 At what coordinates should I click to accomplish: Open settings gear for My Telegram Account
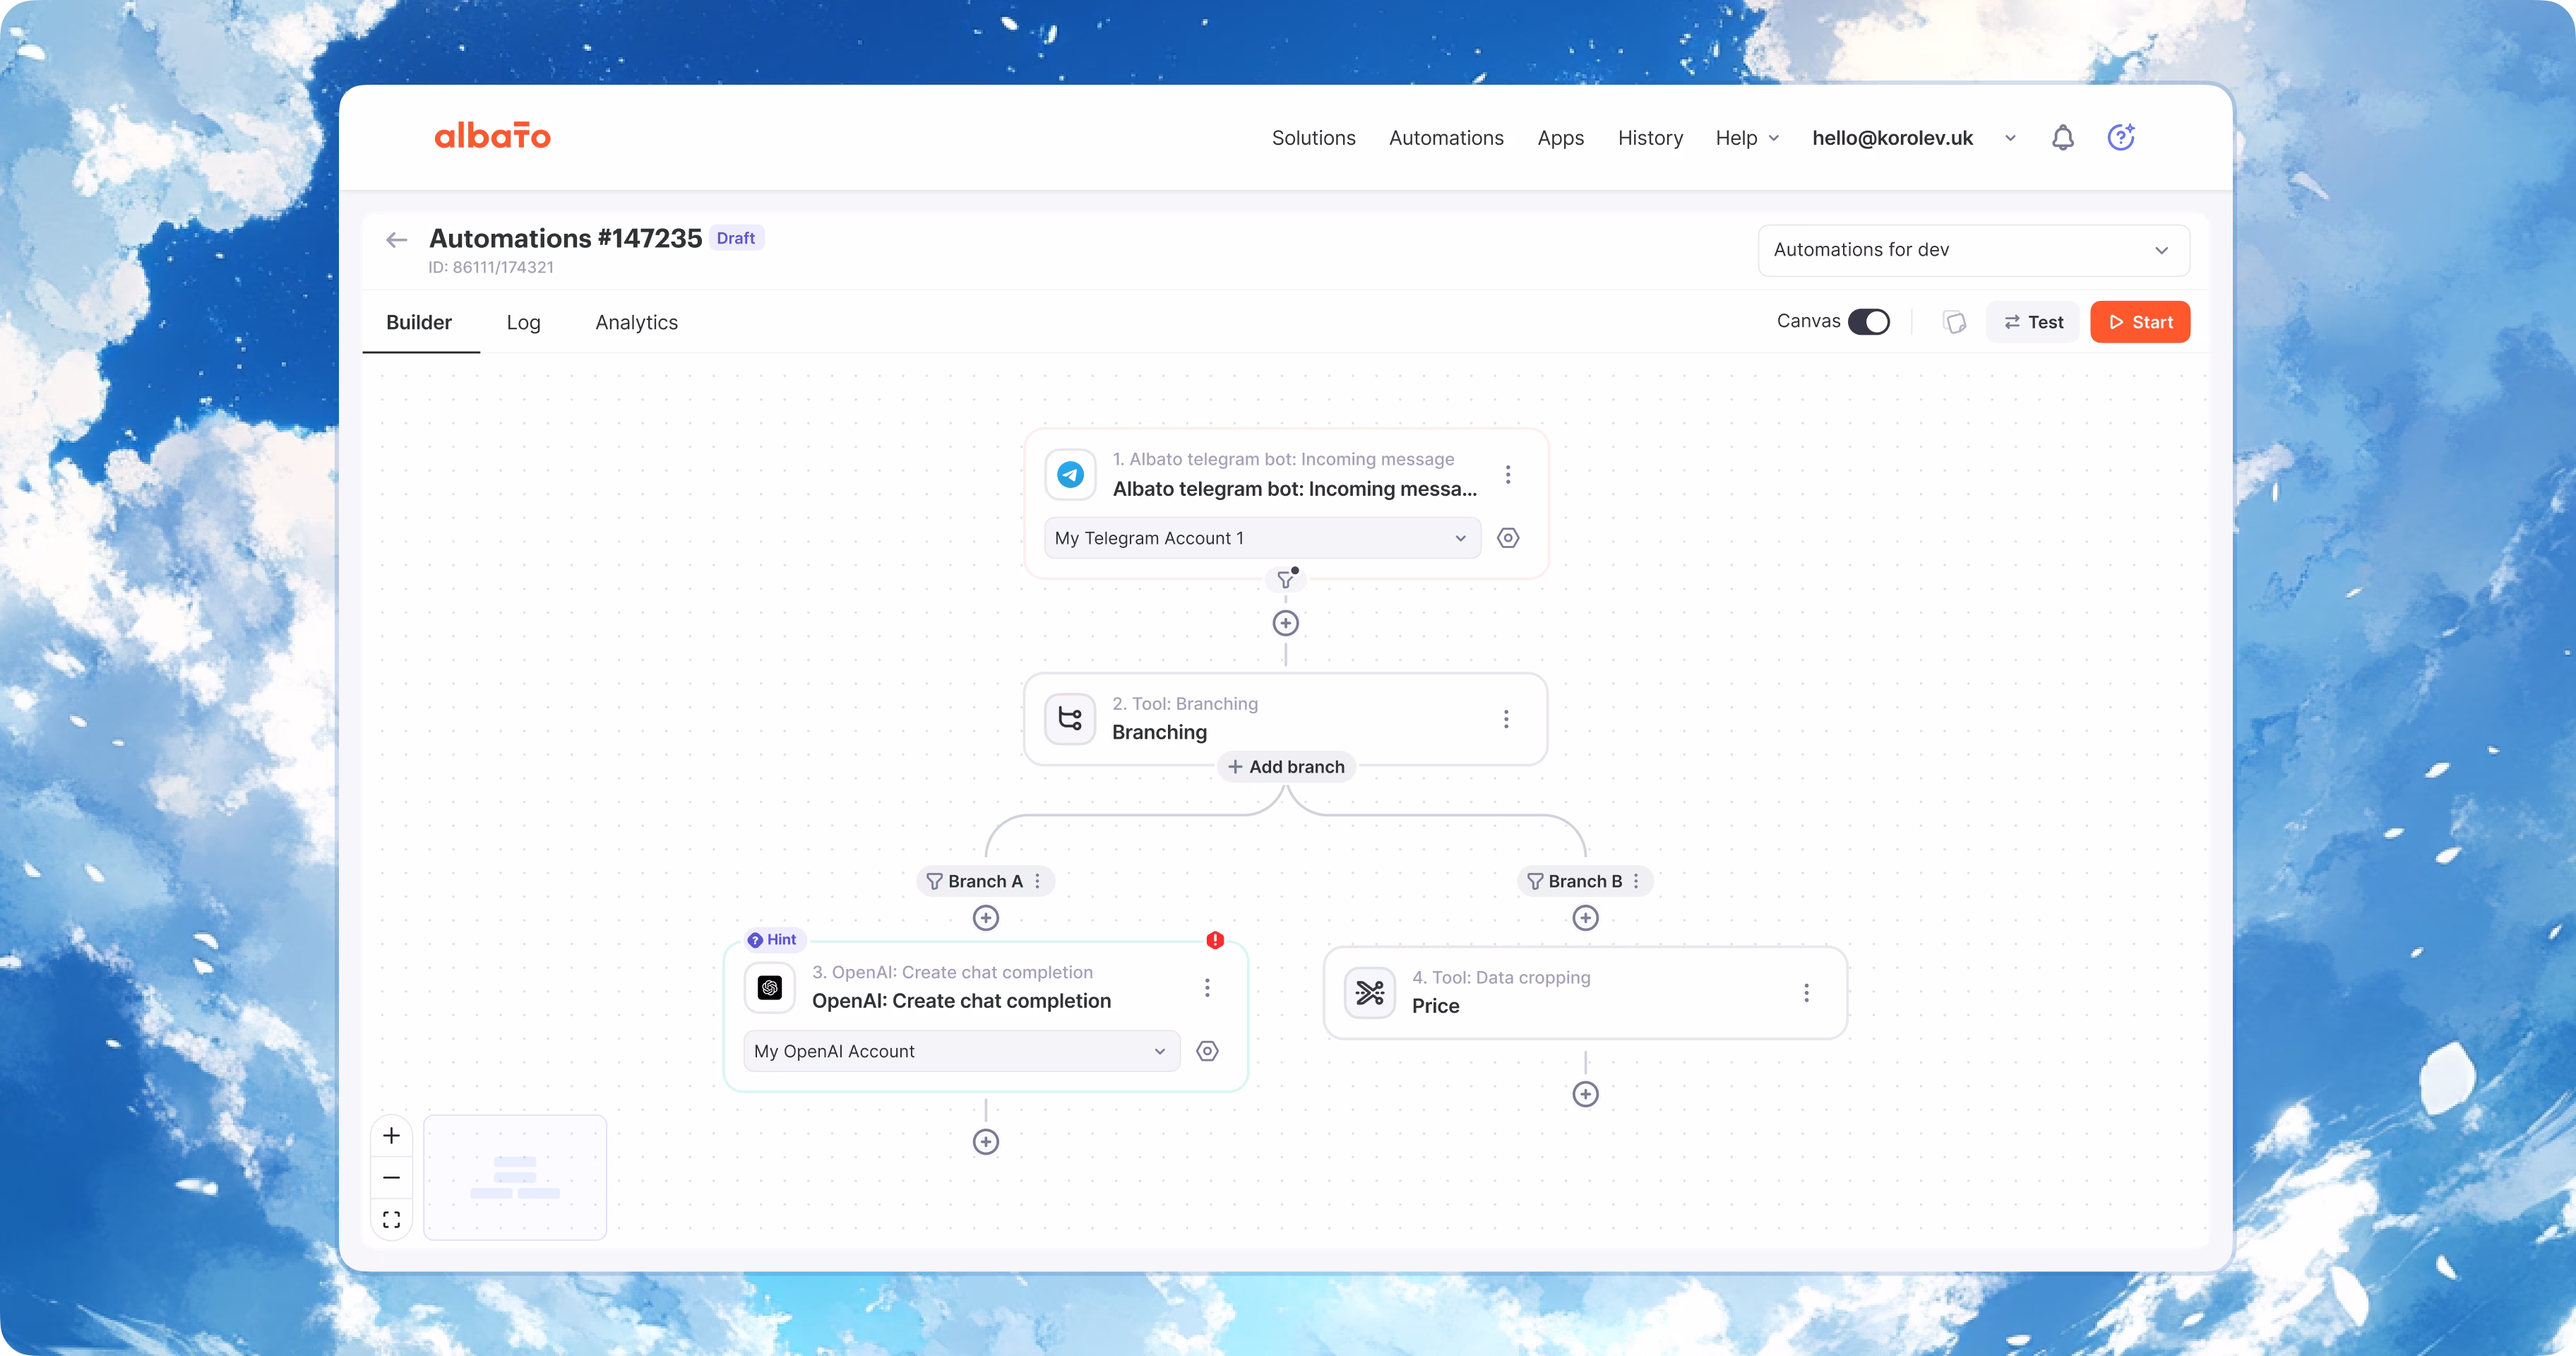point(1508,538)
